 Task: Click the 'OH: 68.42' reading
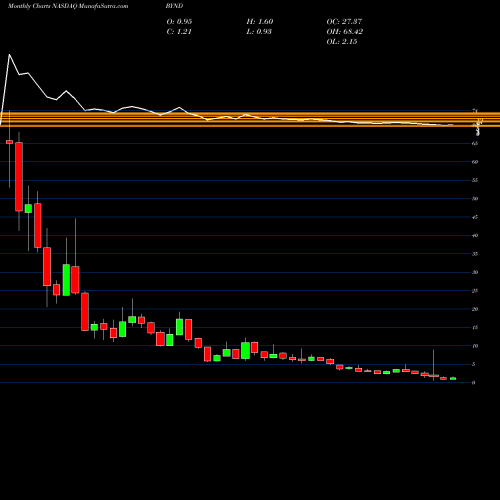pyautogui.click(x=345, y=31)
